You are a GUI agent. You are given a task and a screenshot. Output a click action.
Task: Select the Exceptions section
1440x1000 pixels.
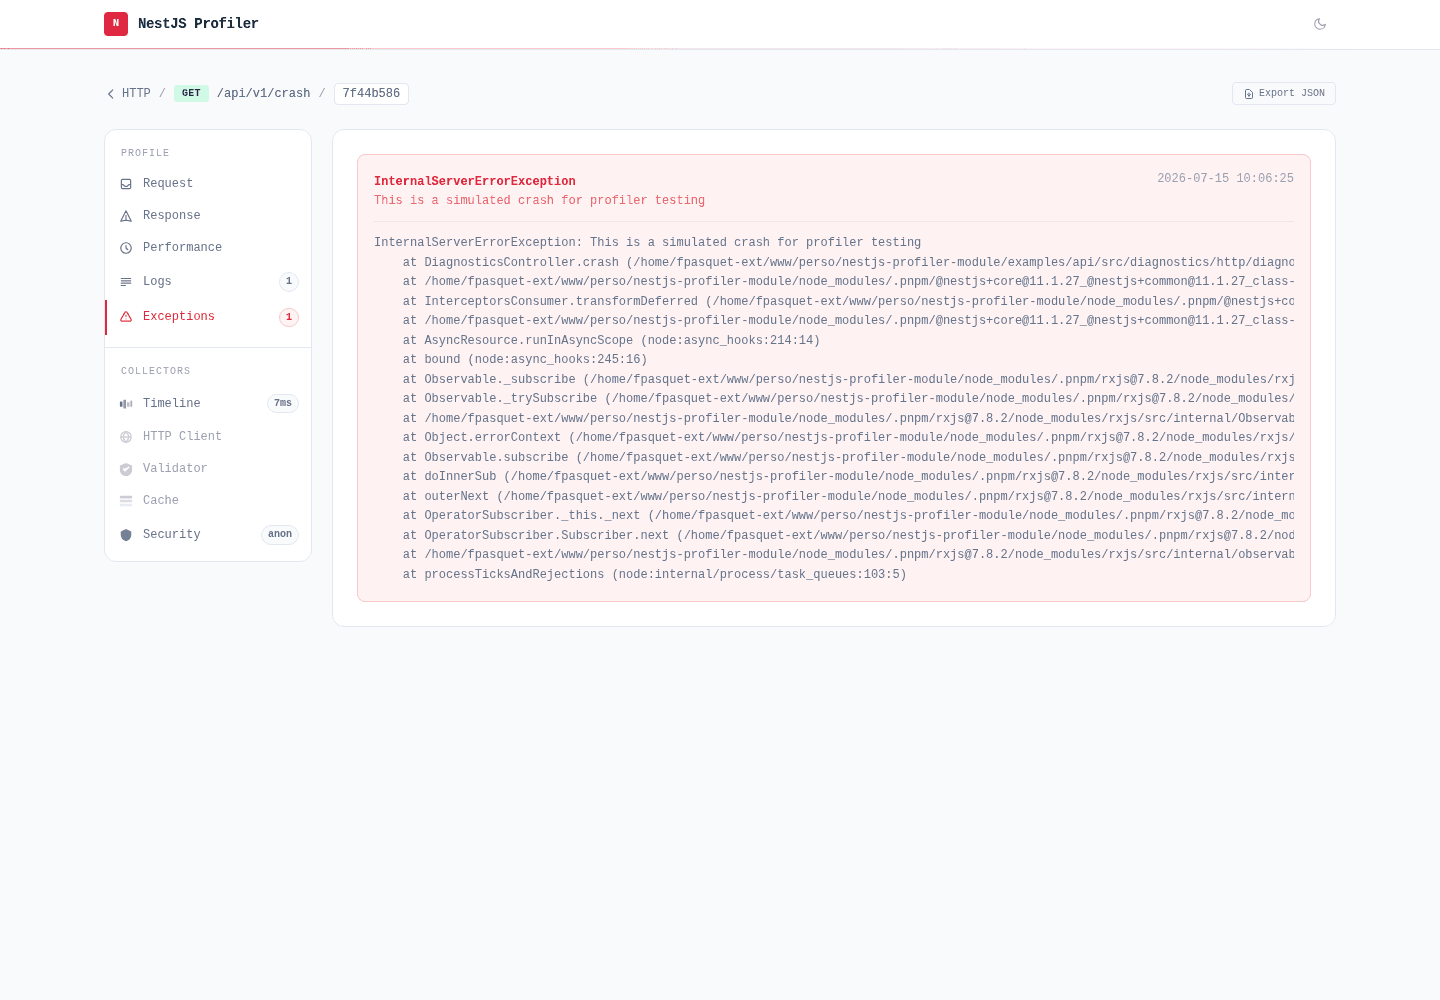208,317
